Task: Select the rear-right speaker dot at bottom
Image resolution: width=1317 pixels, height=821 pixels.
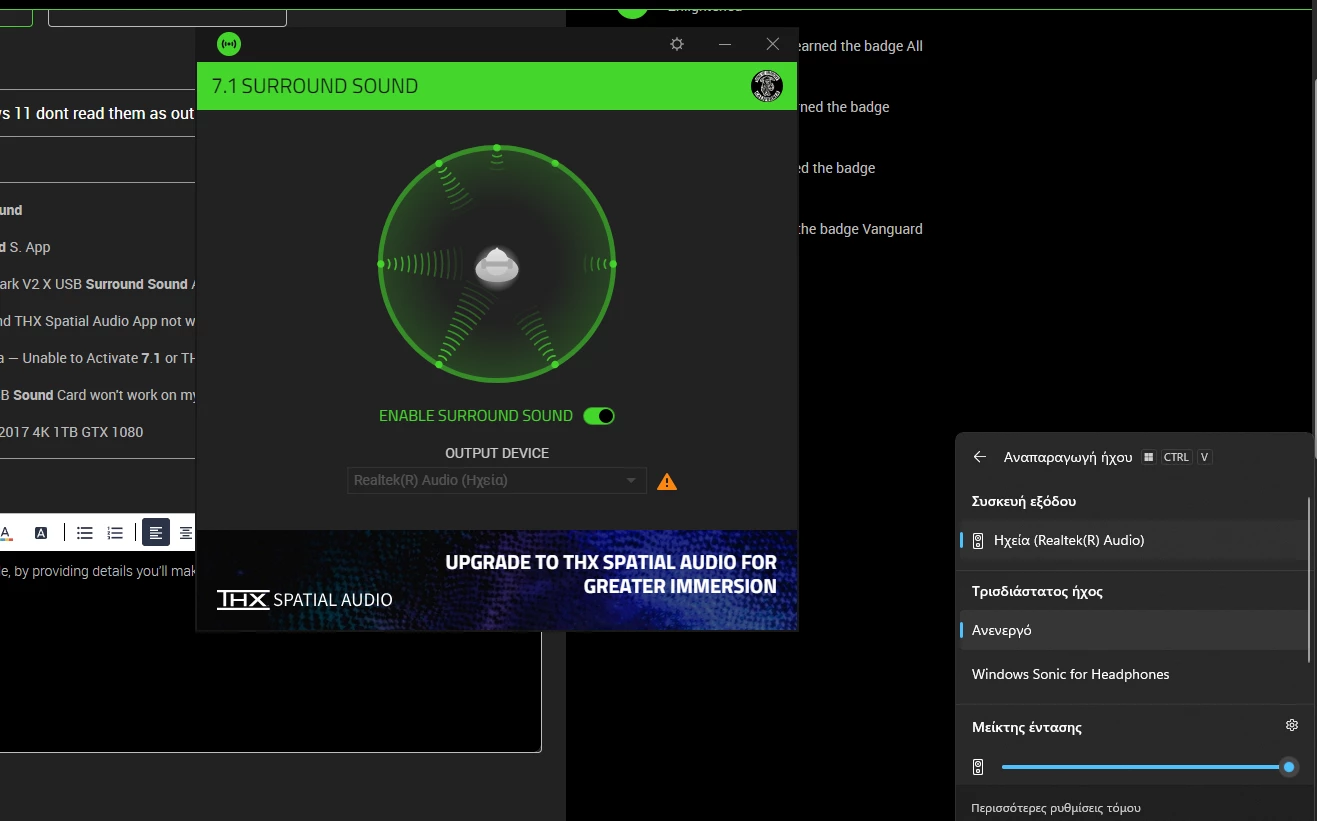Action: point(555,364)
